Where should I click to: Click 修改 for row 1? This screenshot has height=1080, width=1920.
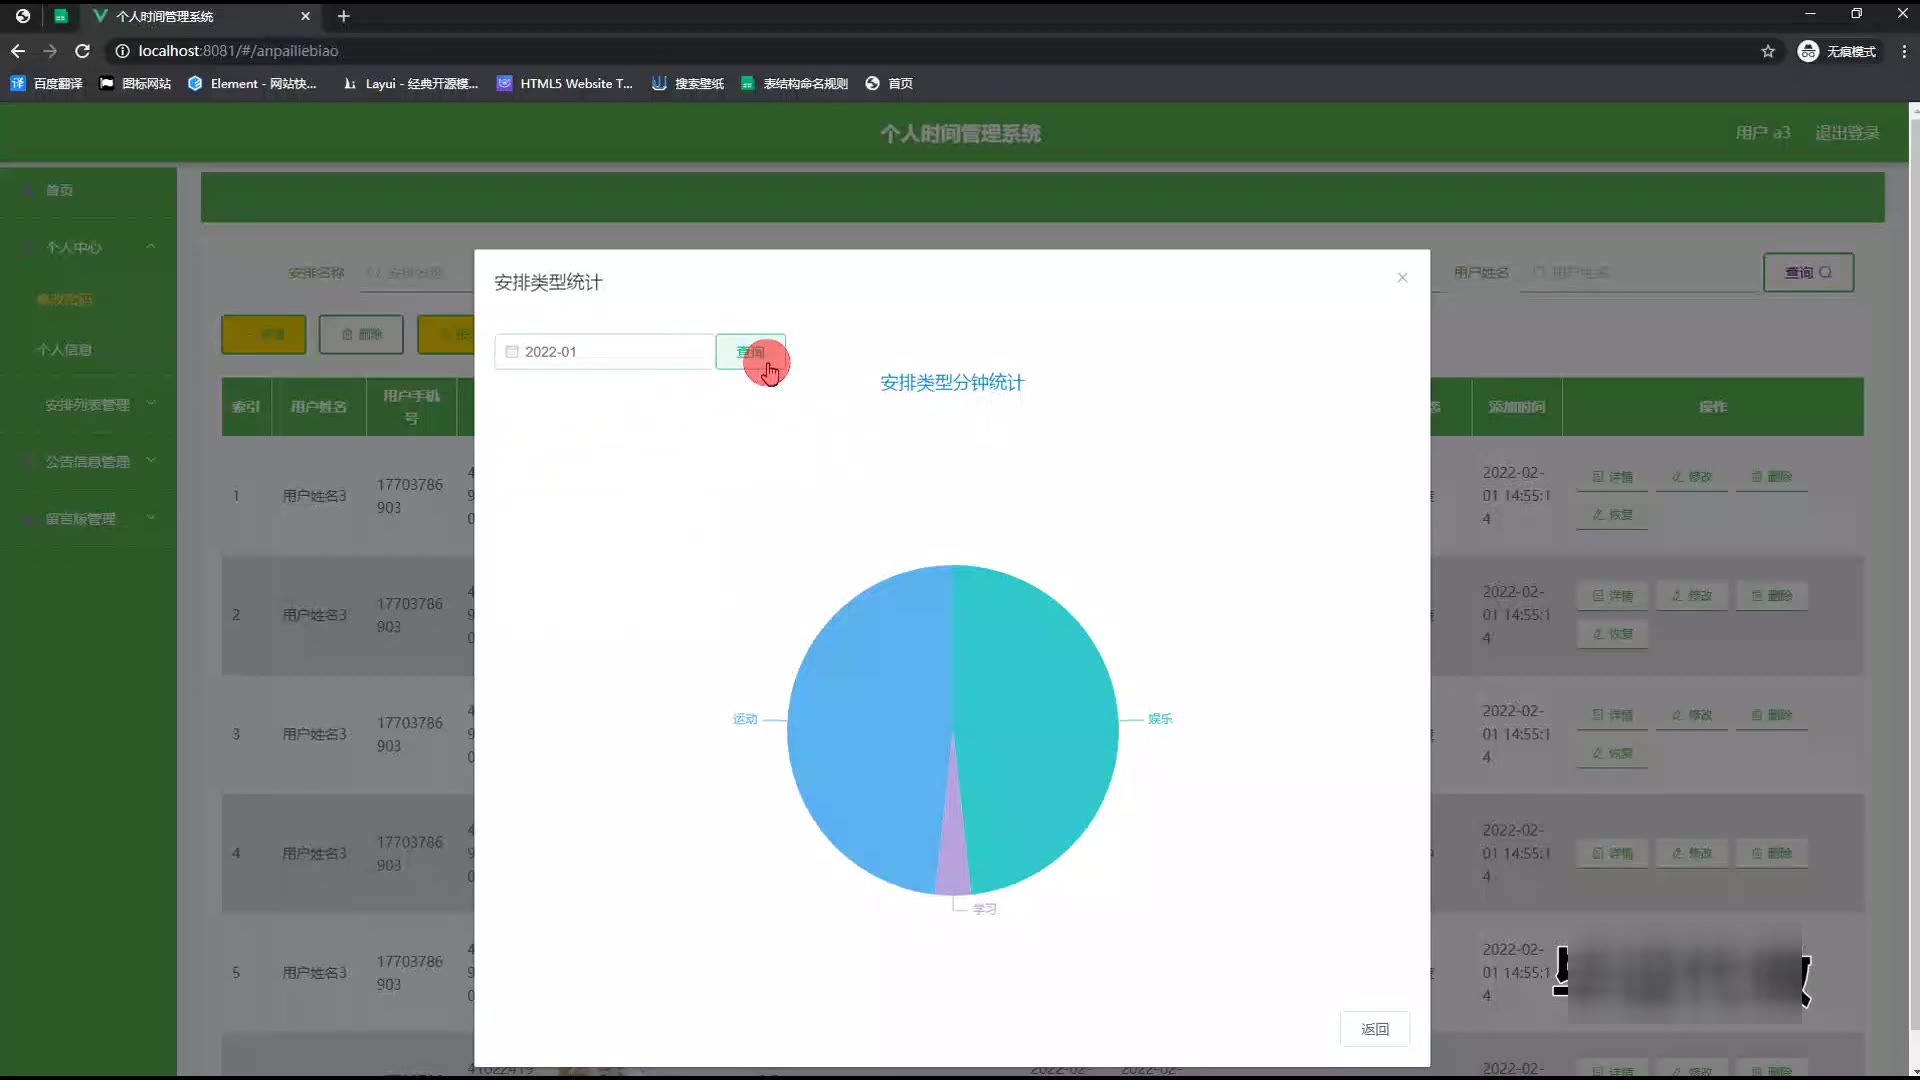coord(1692,477)
